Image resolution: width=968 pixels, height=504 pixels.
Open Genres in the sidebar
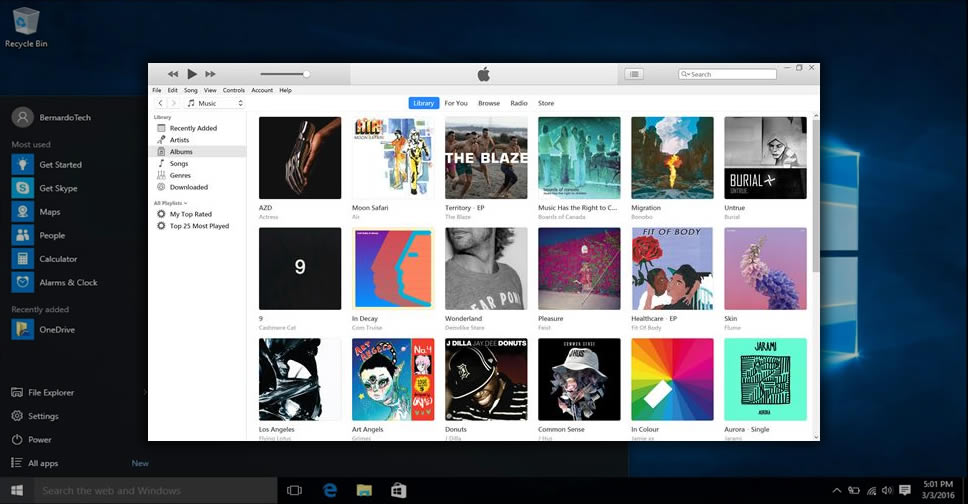pyautogui.click(x=179, y=175)
